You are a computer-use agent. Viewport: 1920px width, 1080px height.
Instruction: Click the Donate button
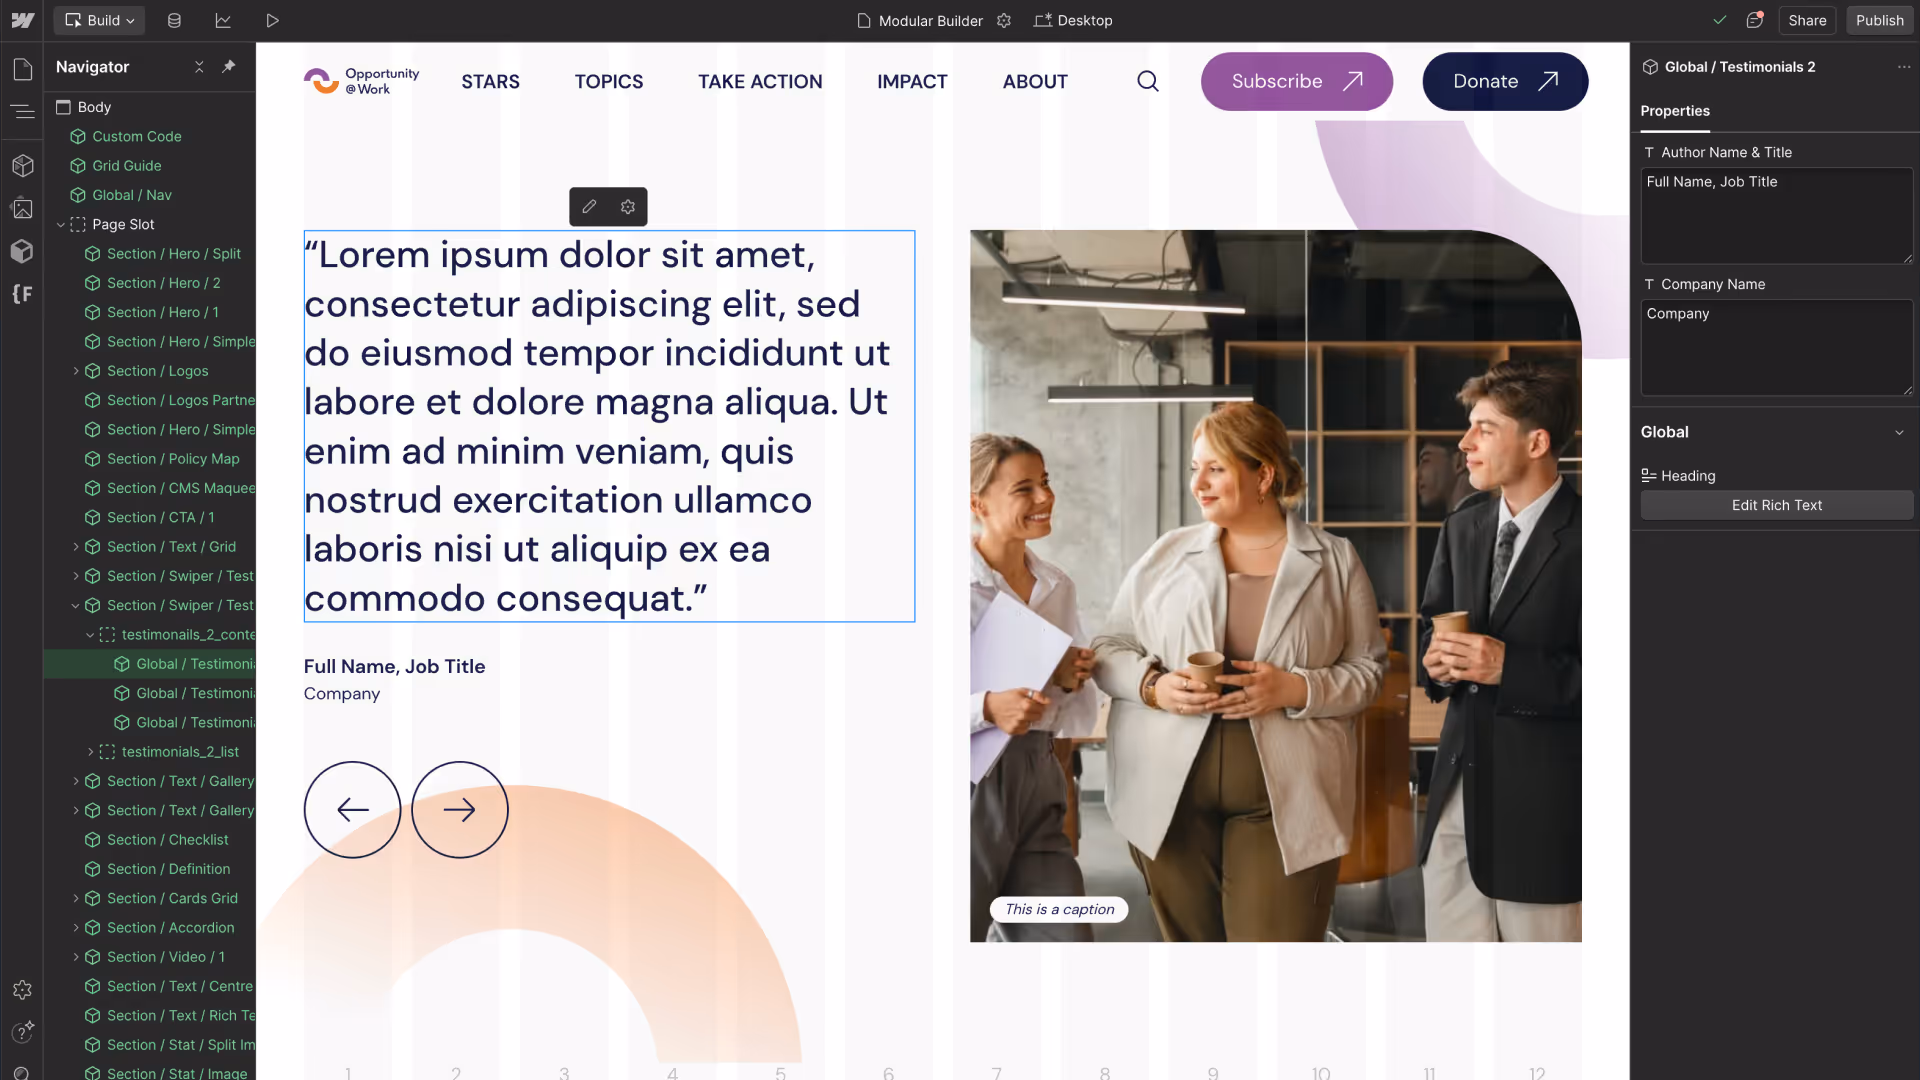[x=1505, y=81]
